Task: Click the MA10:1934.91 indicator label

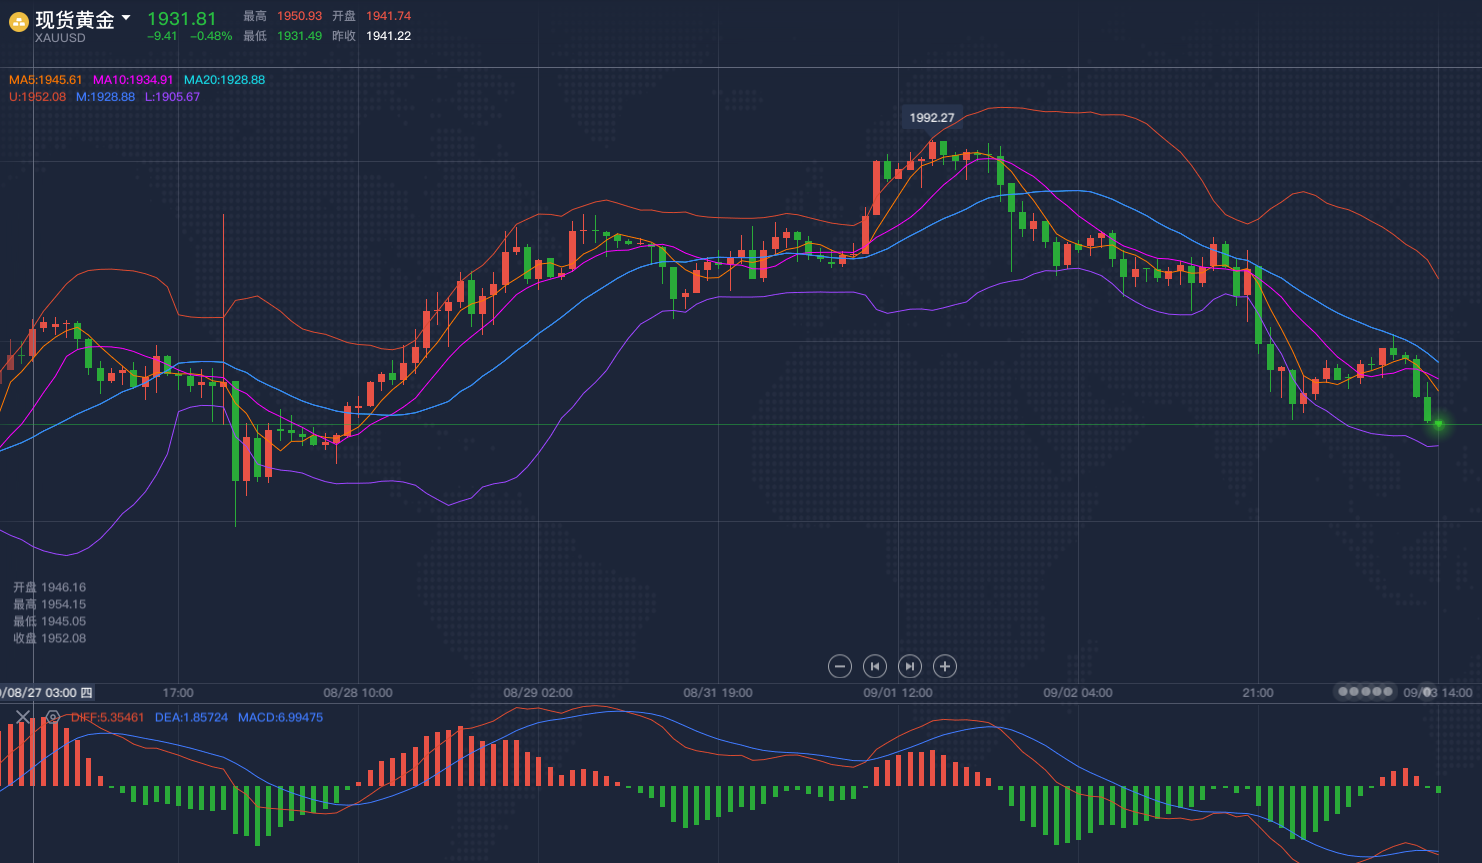Action: point(133,80)
